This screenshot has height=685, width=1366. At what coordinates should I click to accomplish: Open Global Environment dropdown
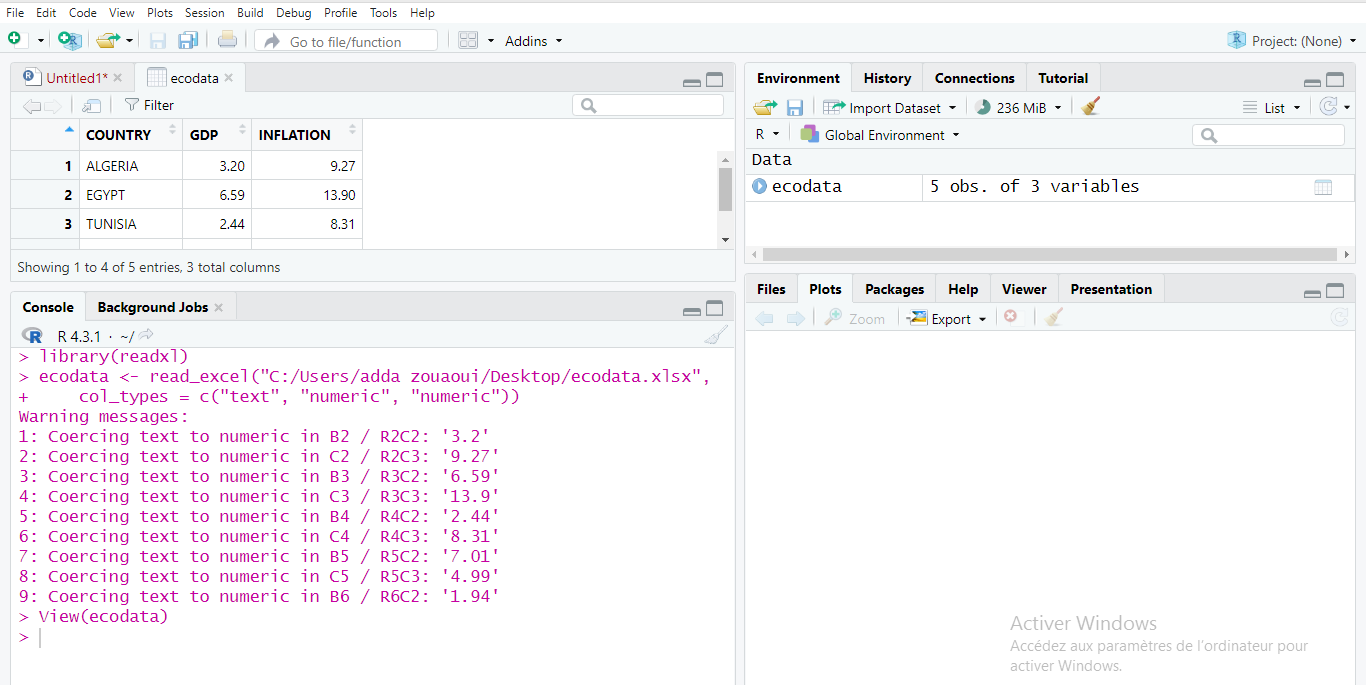[x=880, y=135]
